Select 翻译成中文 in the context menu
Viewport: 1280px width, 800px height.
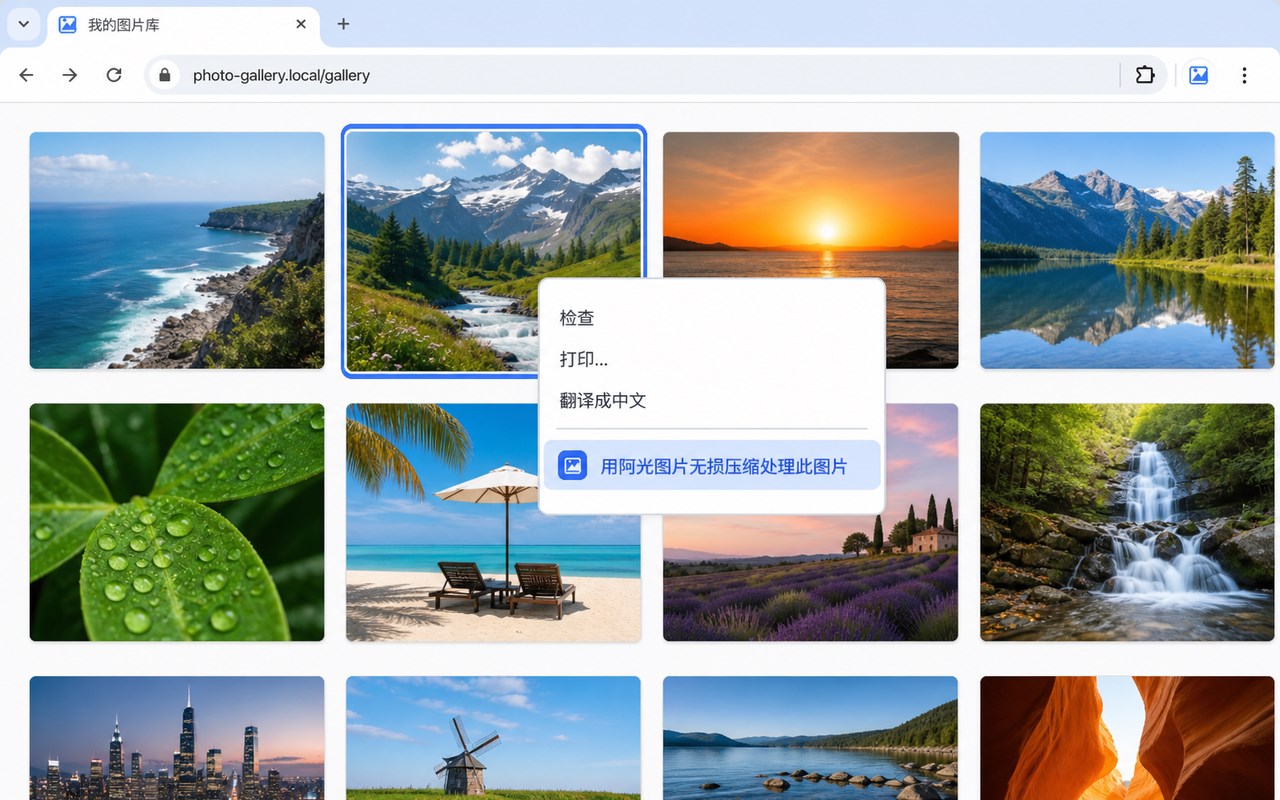pyautogui.click(x=711, y=401)
